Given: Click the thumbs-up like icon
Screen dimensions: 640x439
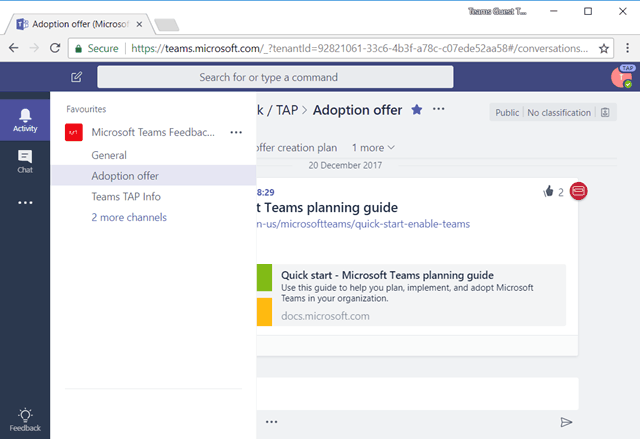Looking at the screenshot, I should (548, 191).
